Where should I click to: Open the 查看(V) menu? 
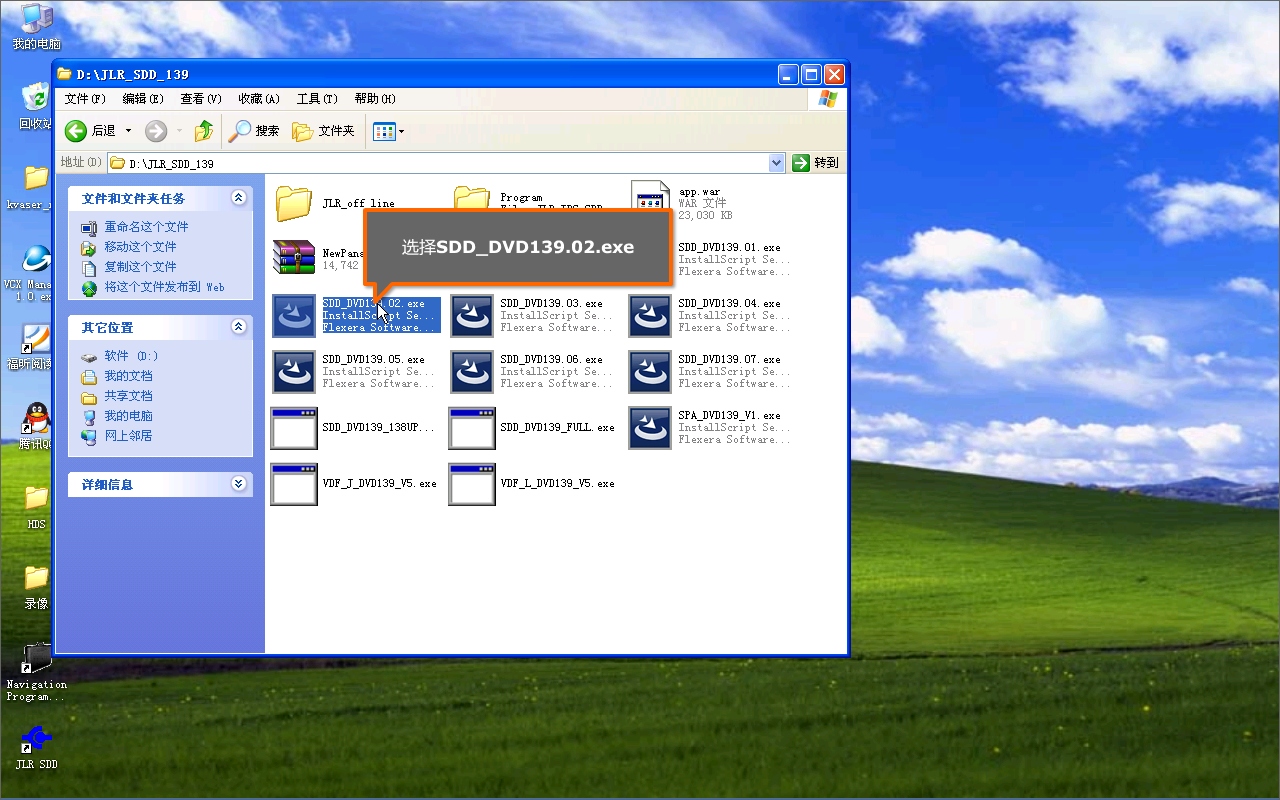point(201,99)
